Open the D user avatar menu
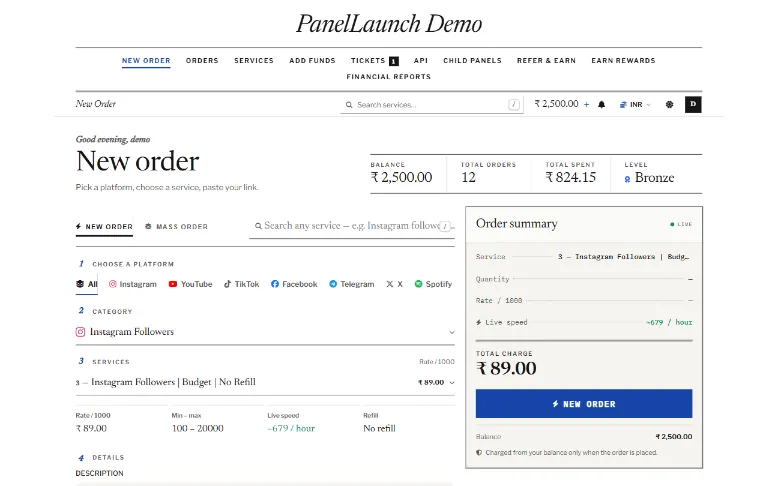The image size is (778, 486). (x=693, y=104)
